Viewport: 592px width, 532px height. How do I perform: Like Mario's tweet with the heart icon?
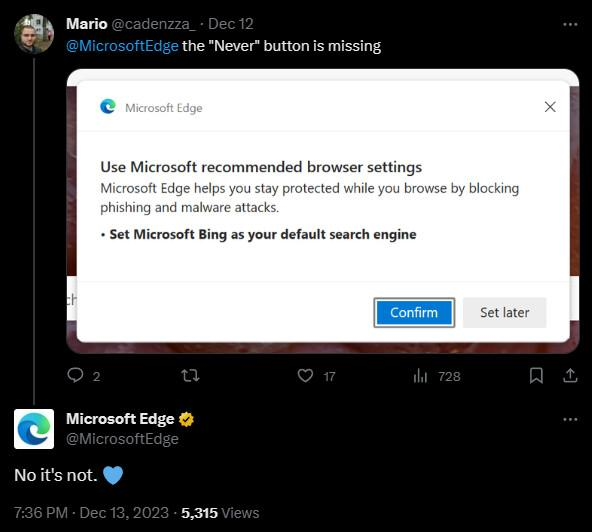coord(305,376)
